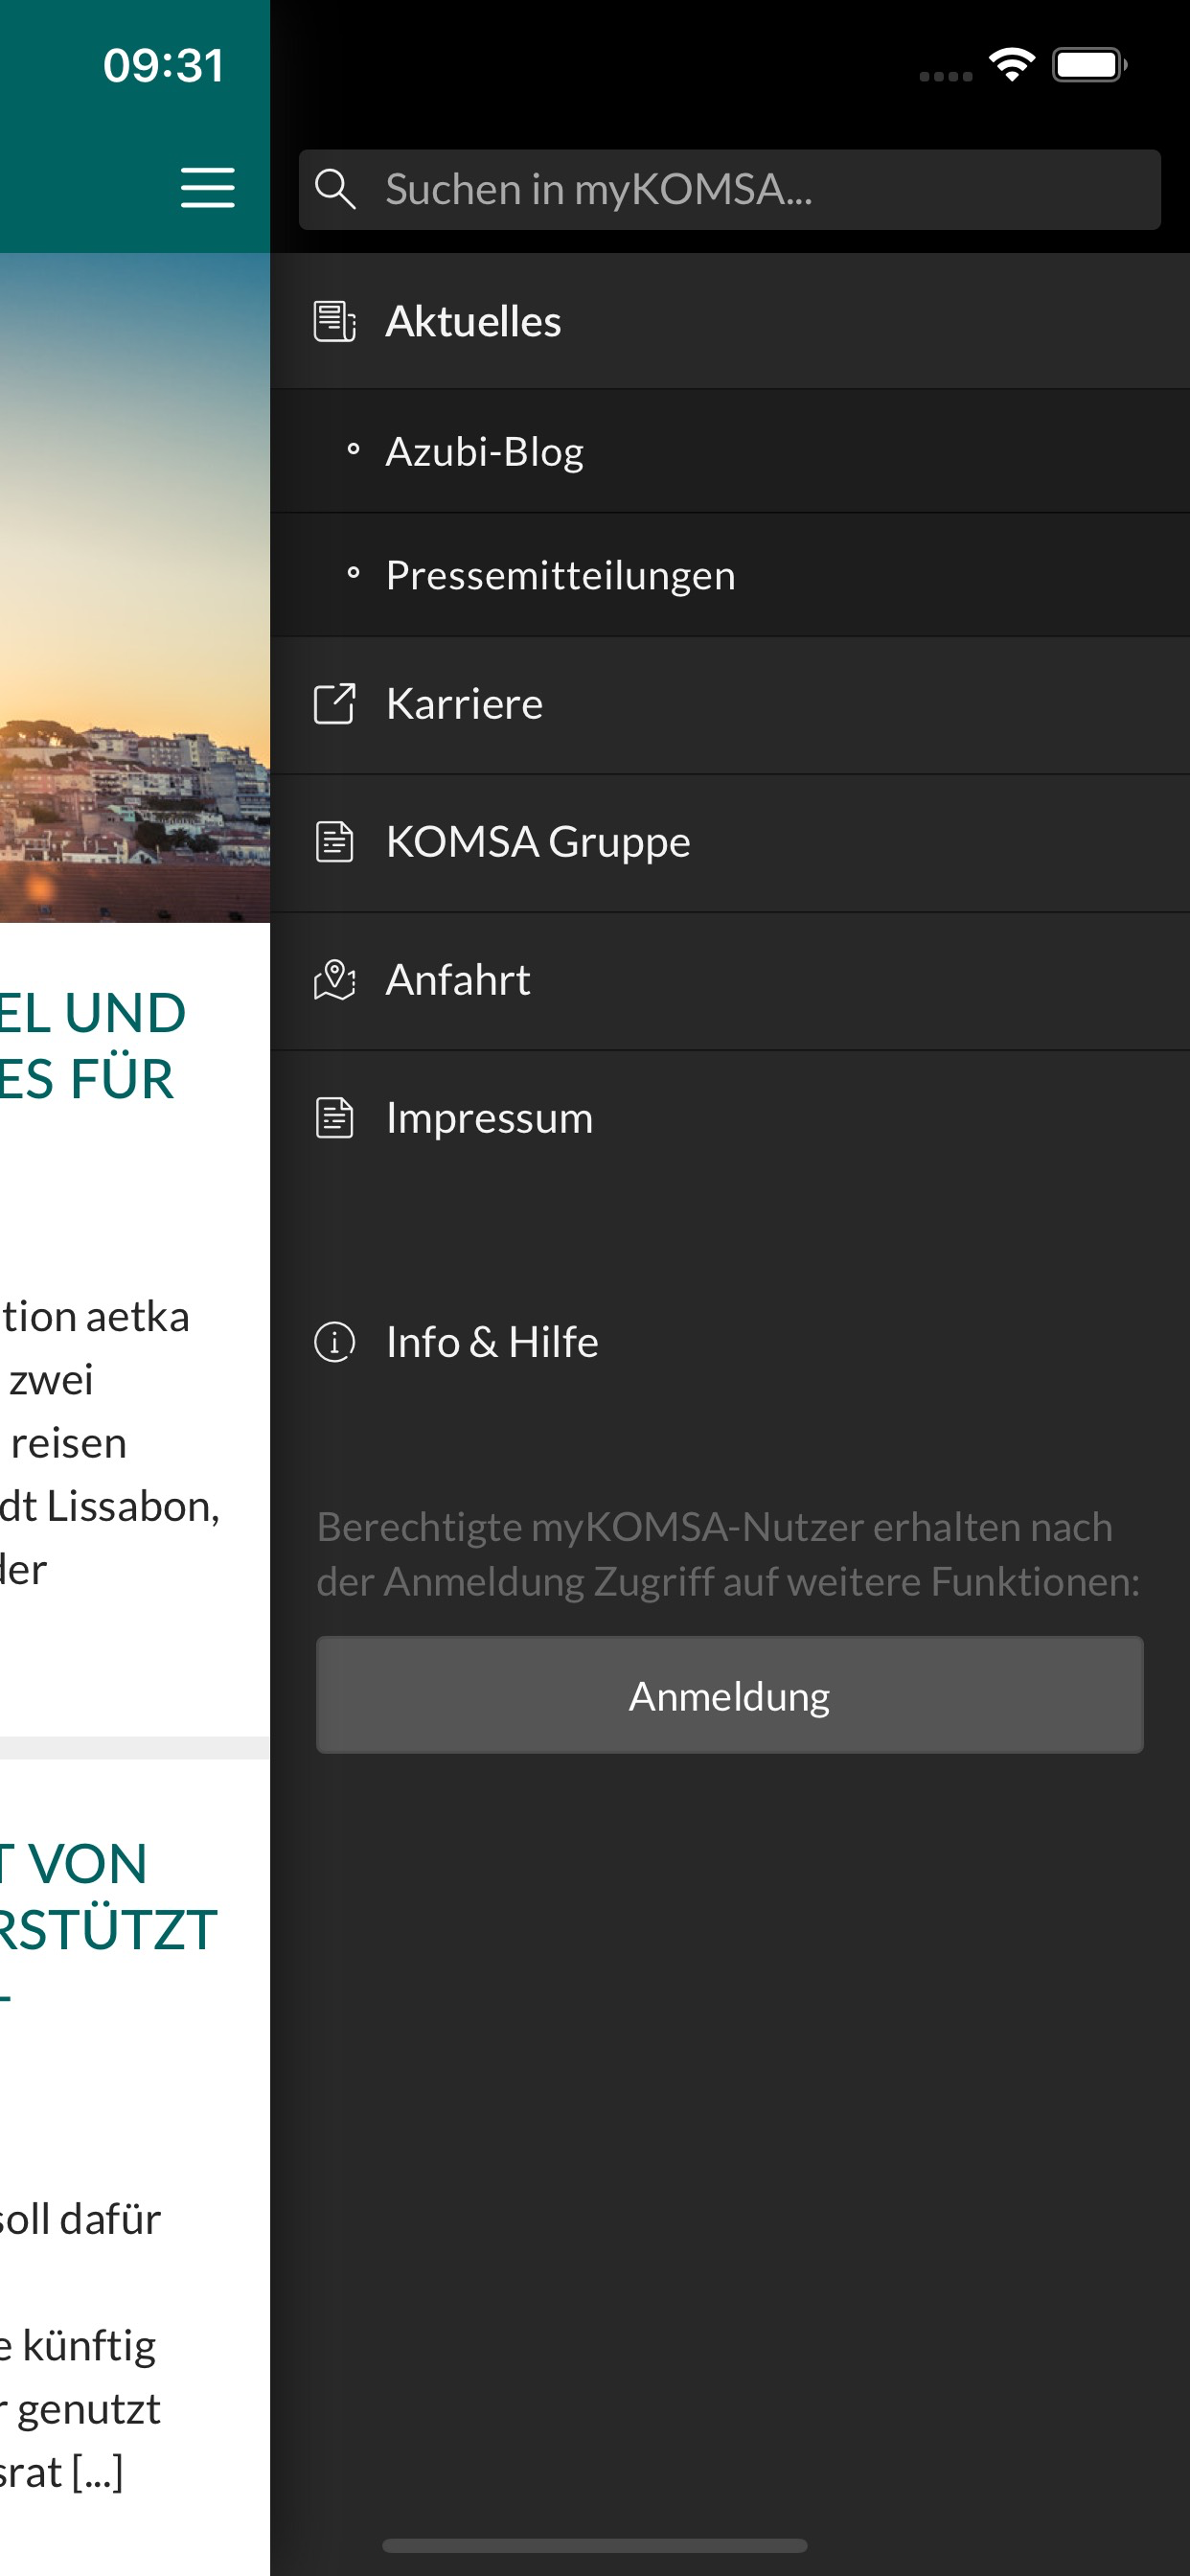Image resolution: width=1190 pixels, height=2576 pixels.
Task: Click the KOMSA Gruppe document icon
Action: tap(335, 842)
